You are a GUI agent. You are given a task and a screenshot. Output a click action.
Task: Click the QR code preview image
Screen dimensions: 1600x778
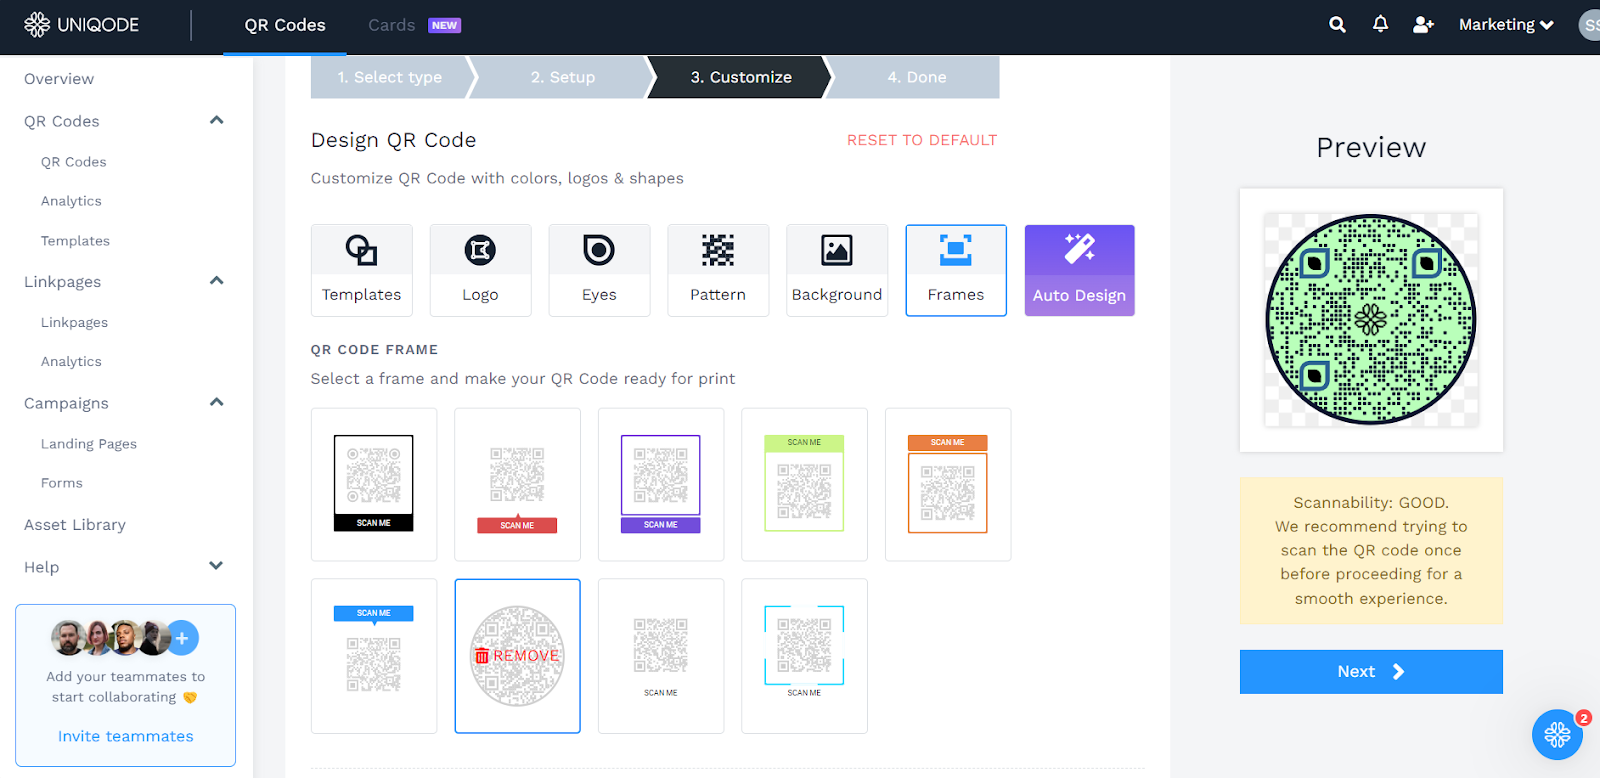(1371, 320)
